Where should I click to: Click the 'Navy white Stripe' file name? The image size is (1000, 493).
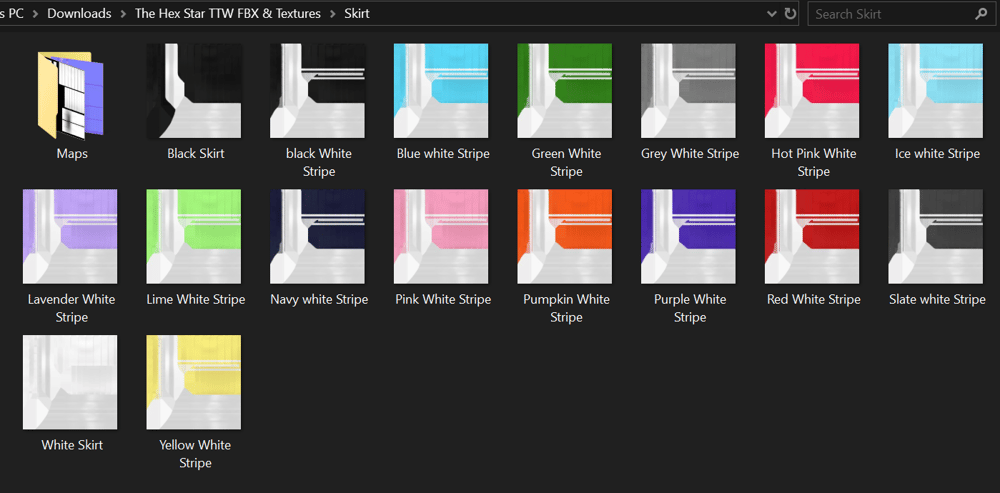coord(319,300)
